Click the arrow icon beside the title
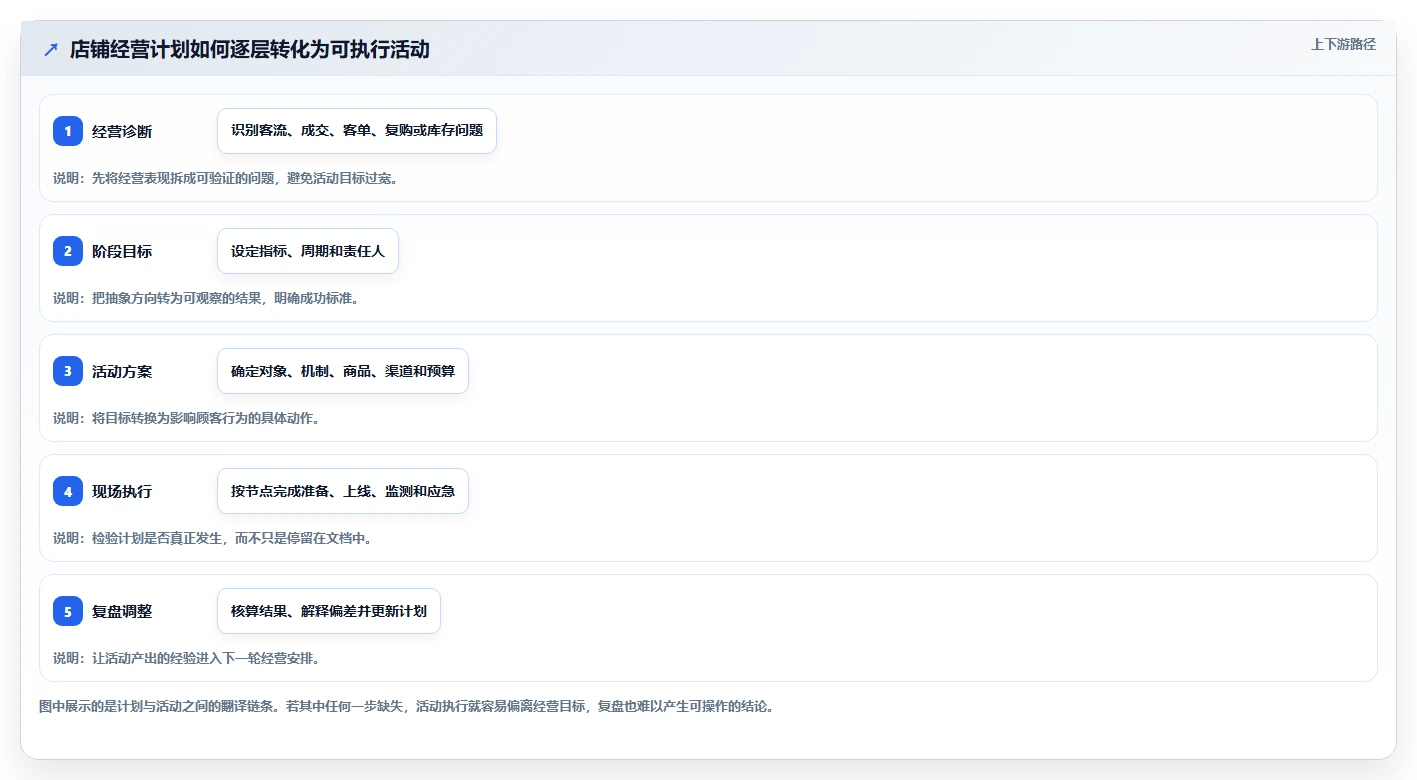Image resolution: width=1417 pixels, height=780 pixels. click(51, 49)
